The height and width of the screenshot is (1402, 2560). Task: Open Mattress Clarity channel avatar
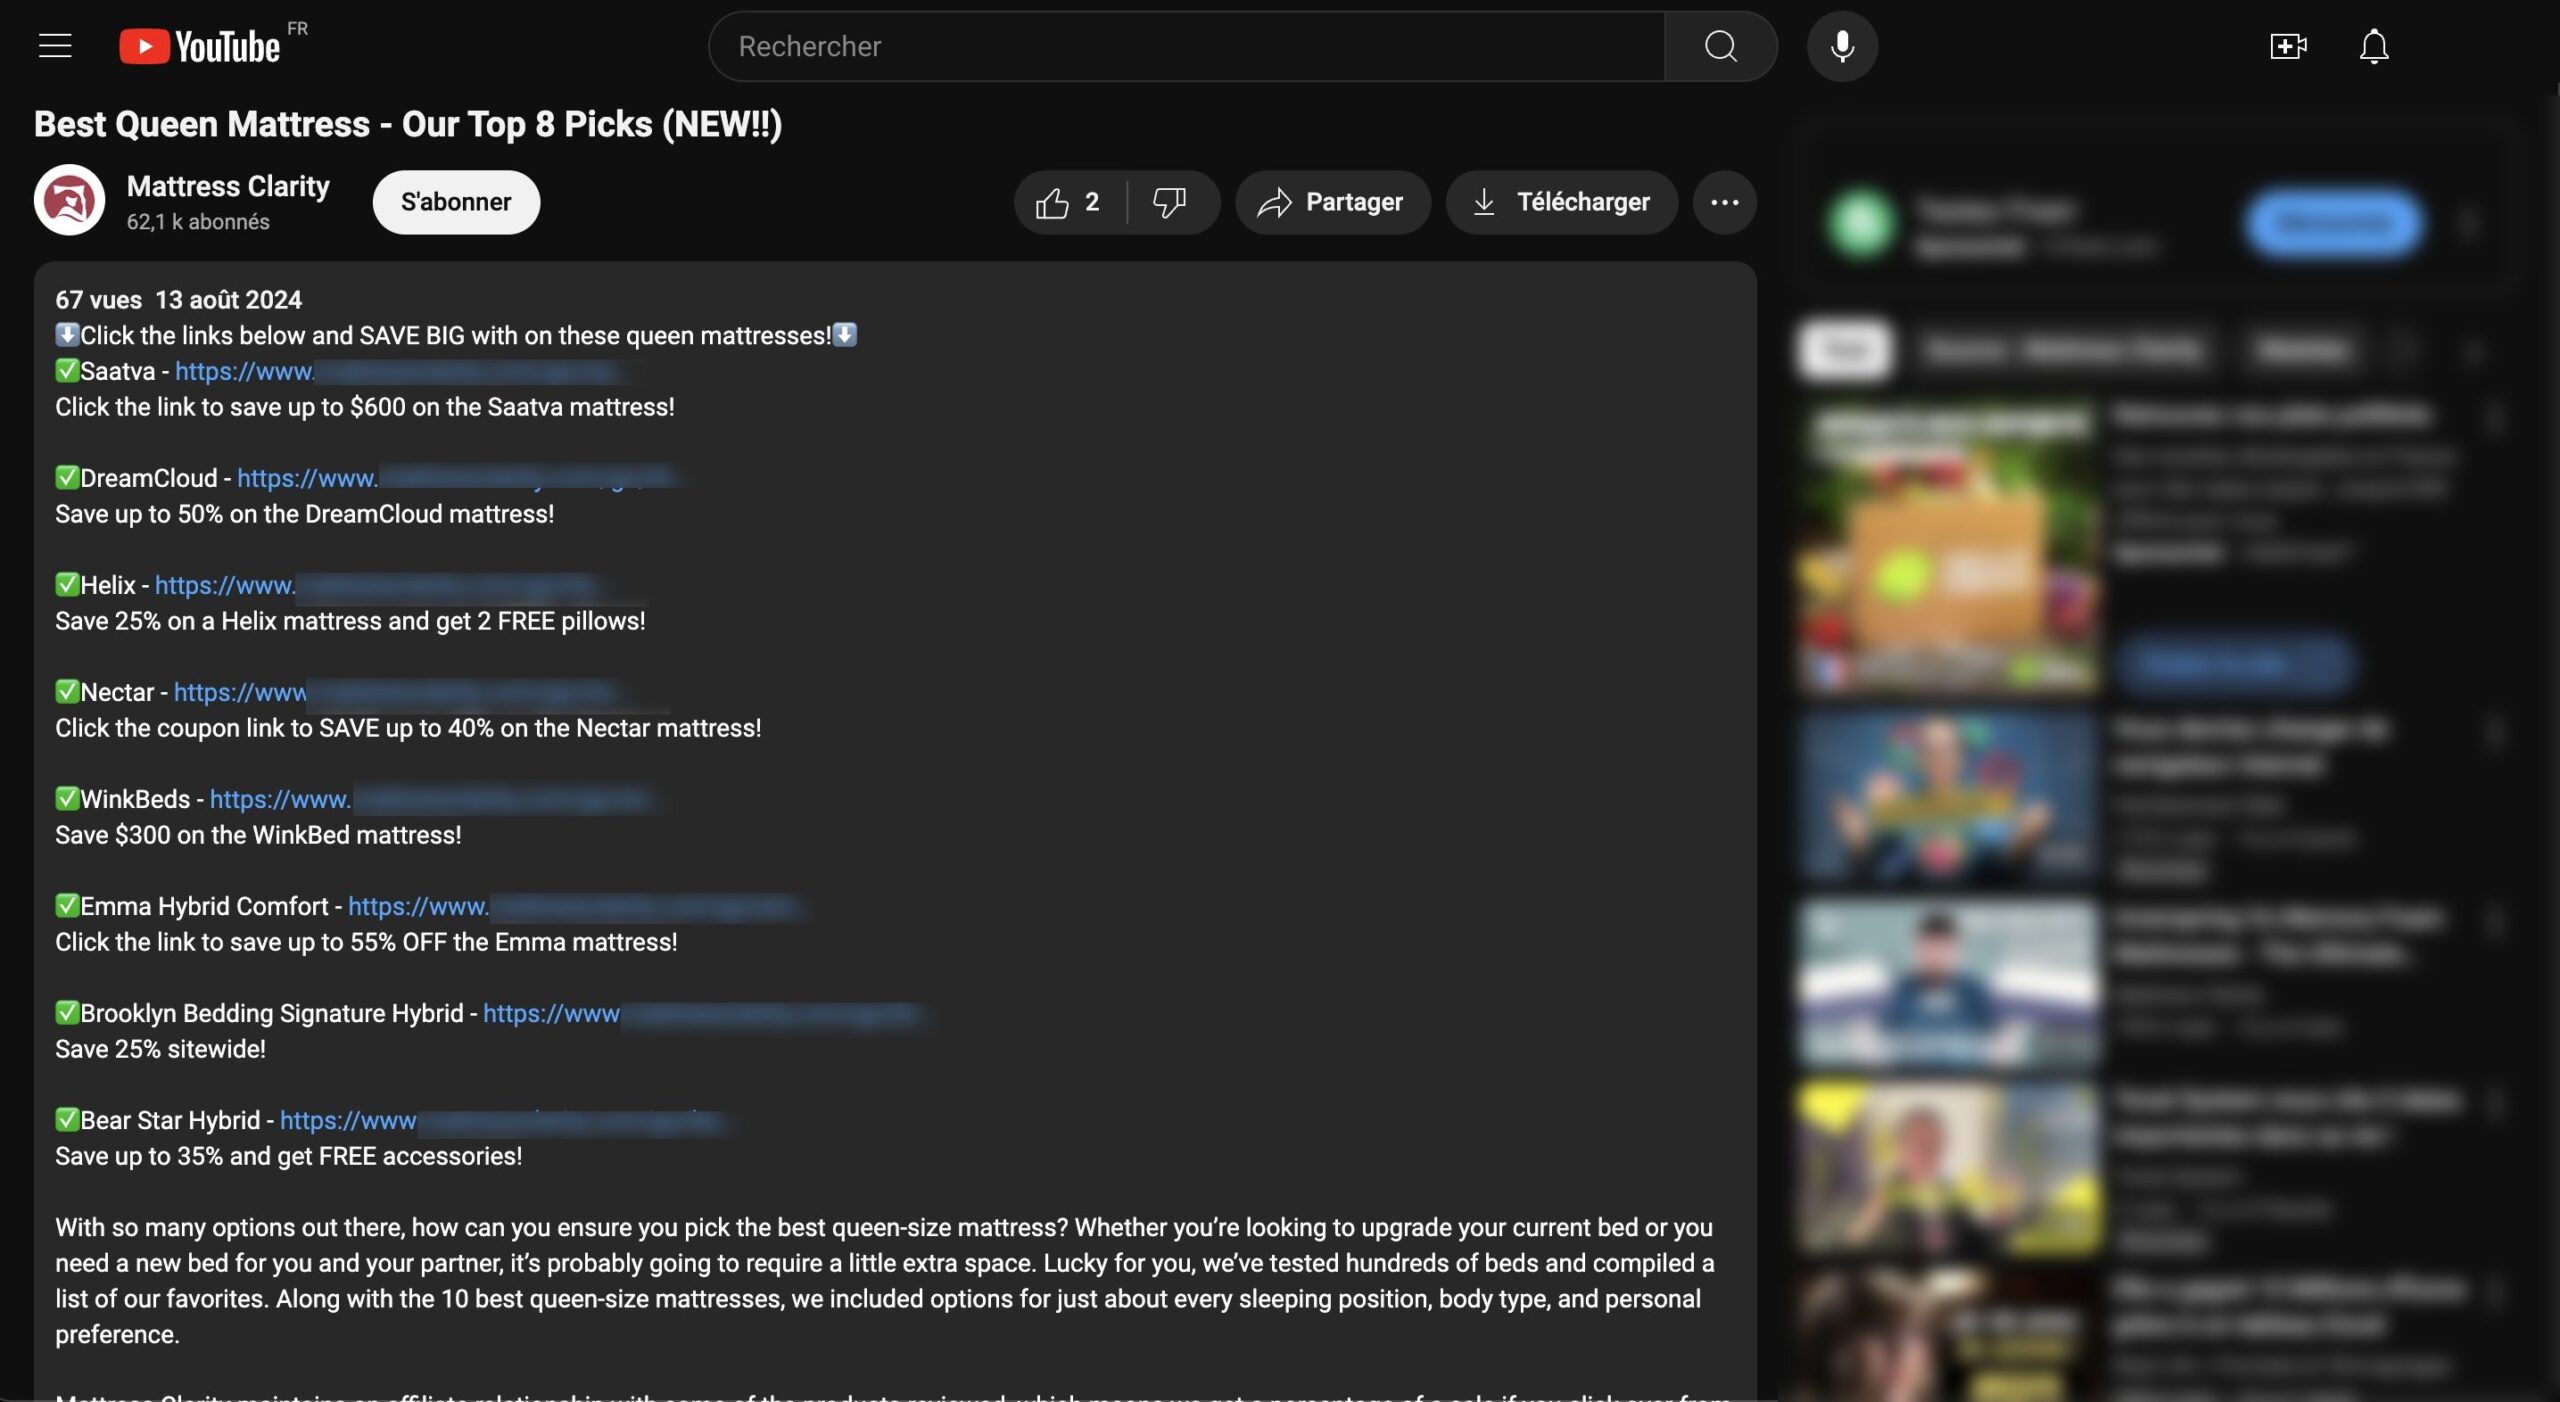click(69, 200)
